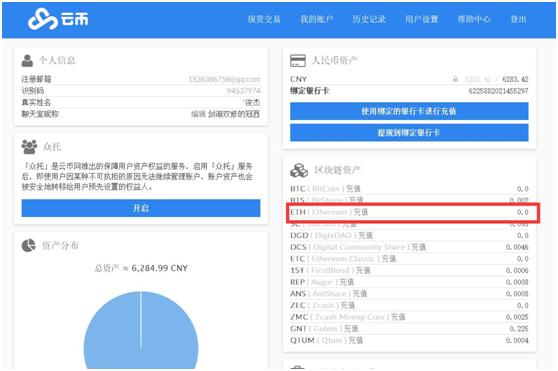
Task: Click the CNY balance 6283.42
Action: (515, 79)
